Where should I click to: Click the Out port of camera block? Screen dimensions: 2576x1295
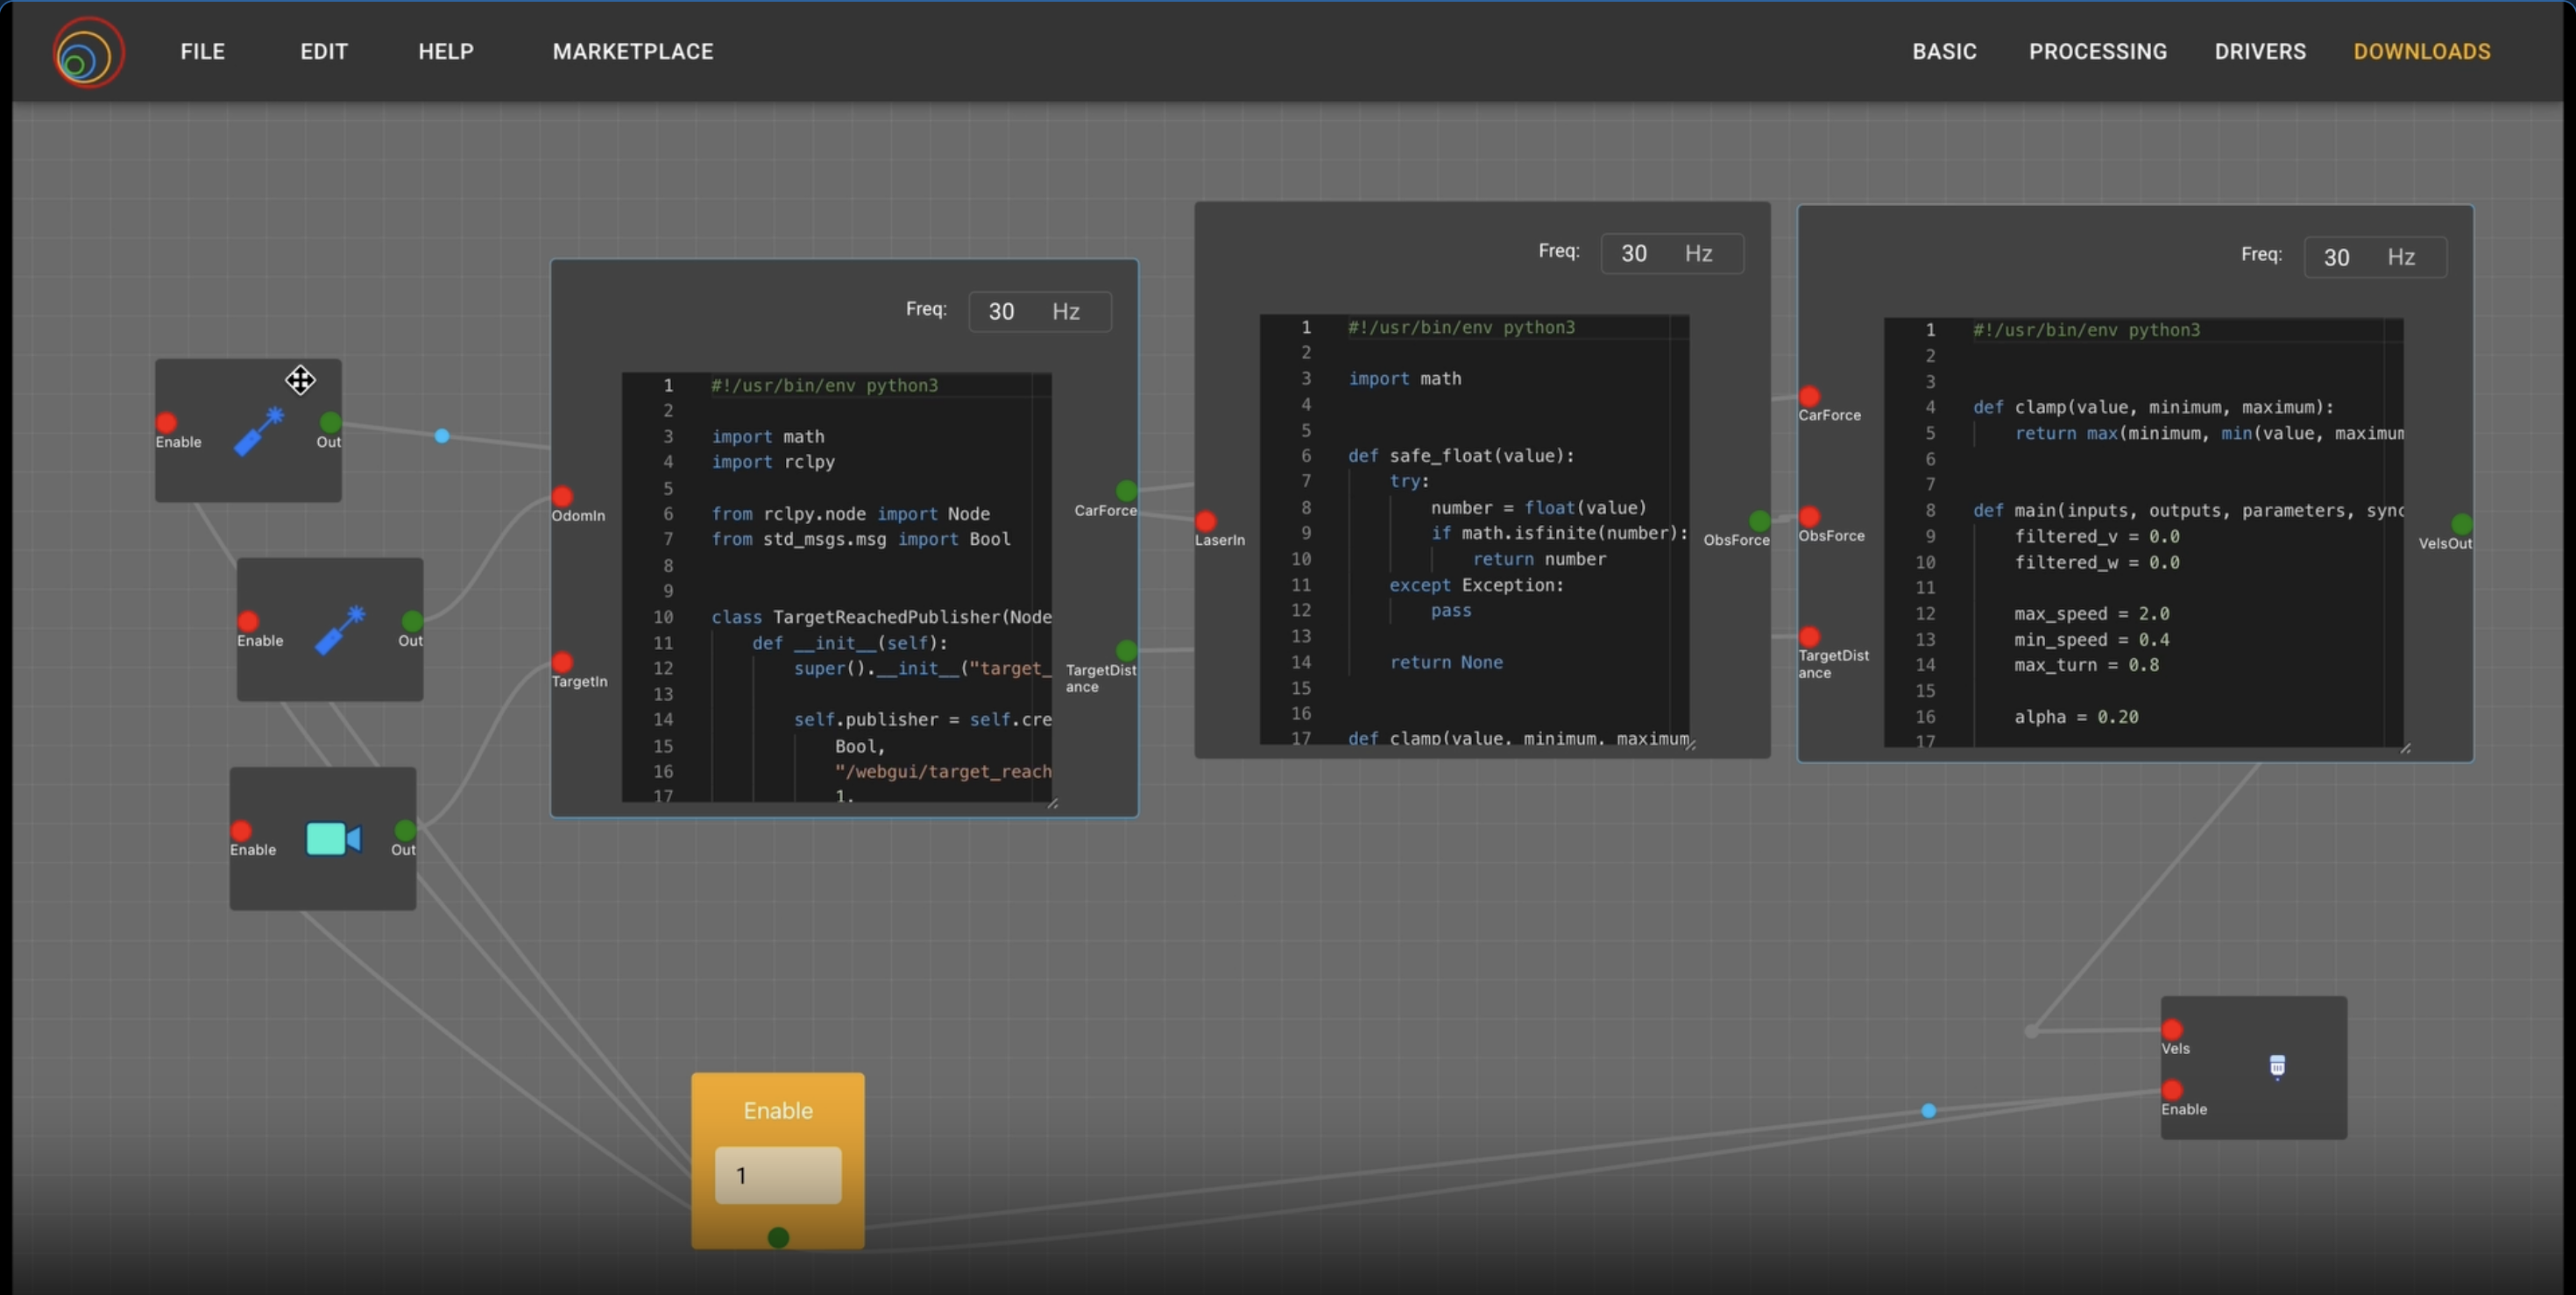tap(405, 831)
